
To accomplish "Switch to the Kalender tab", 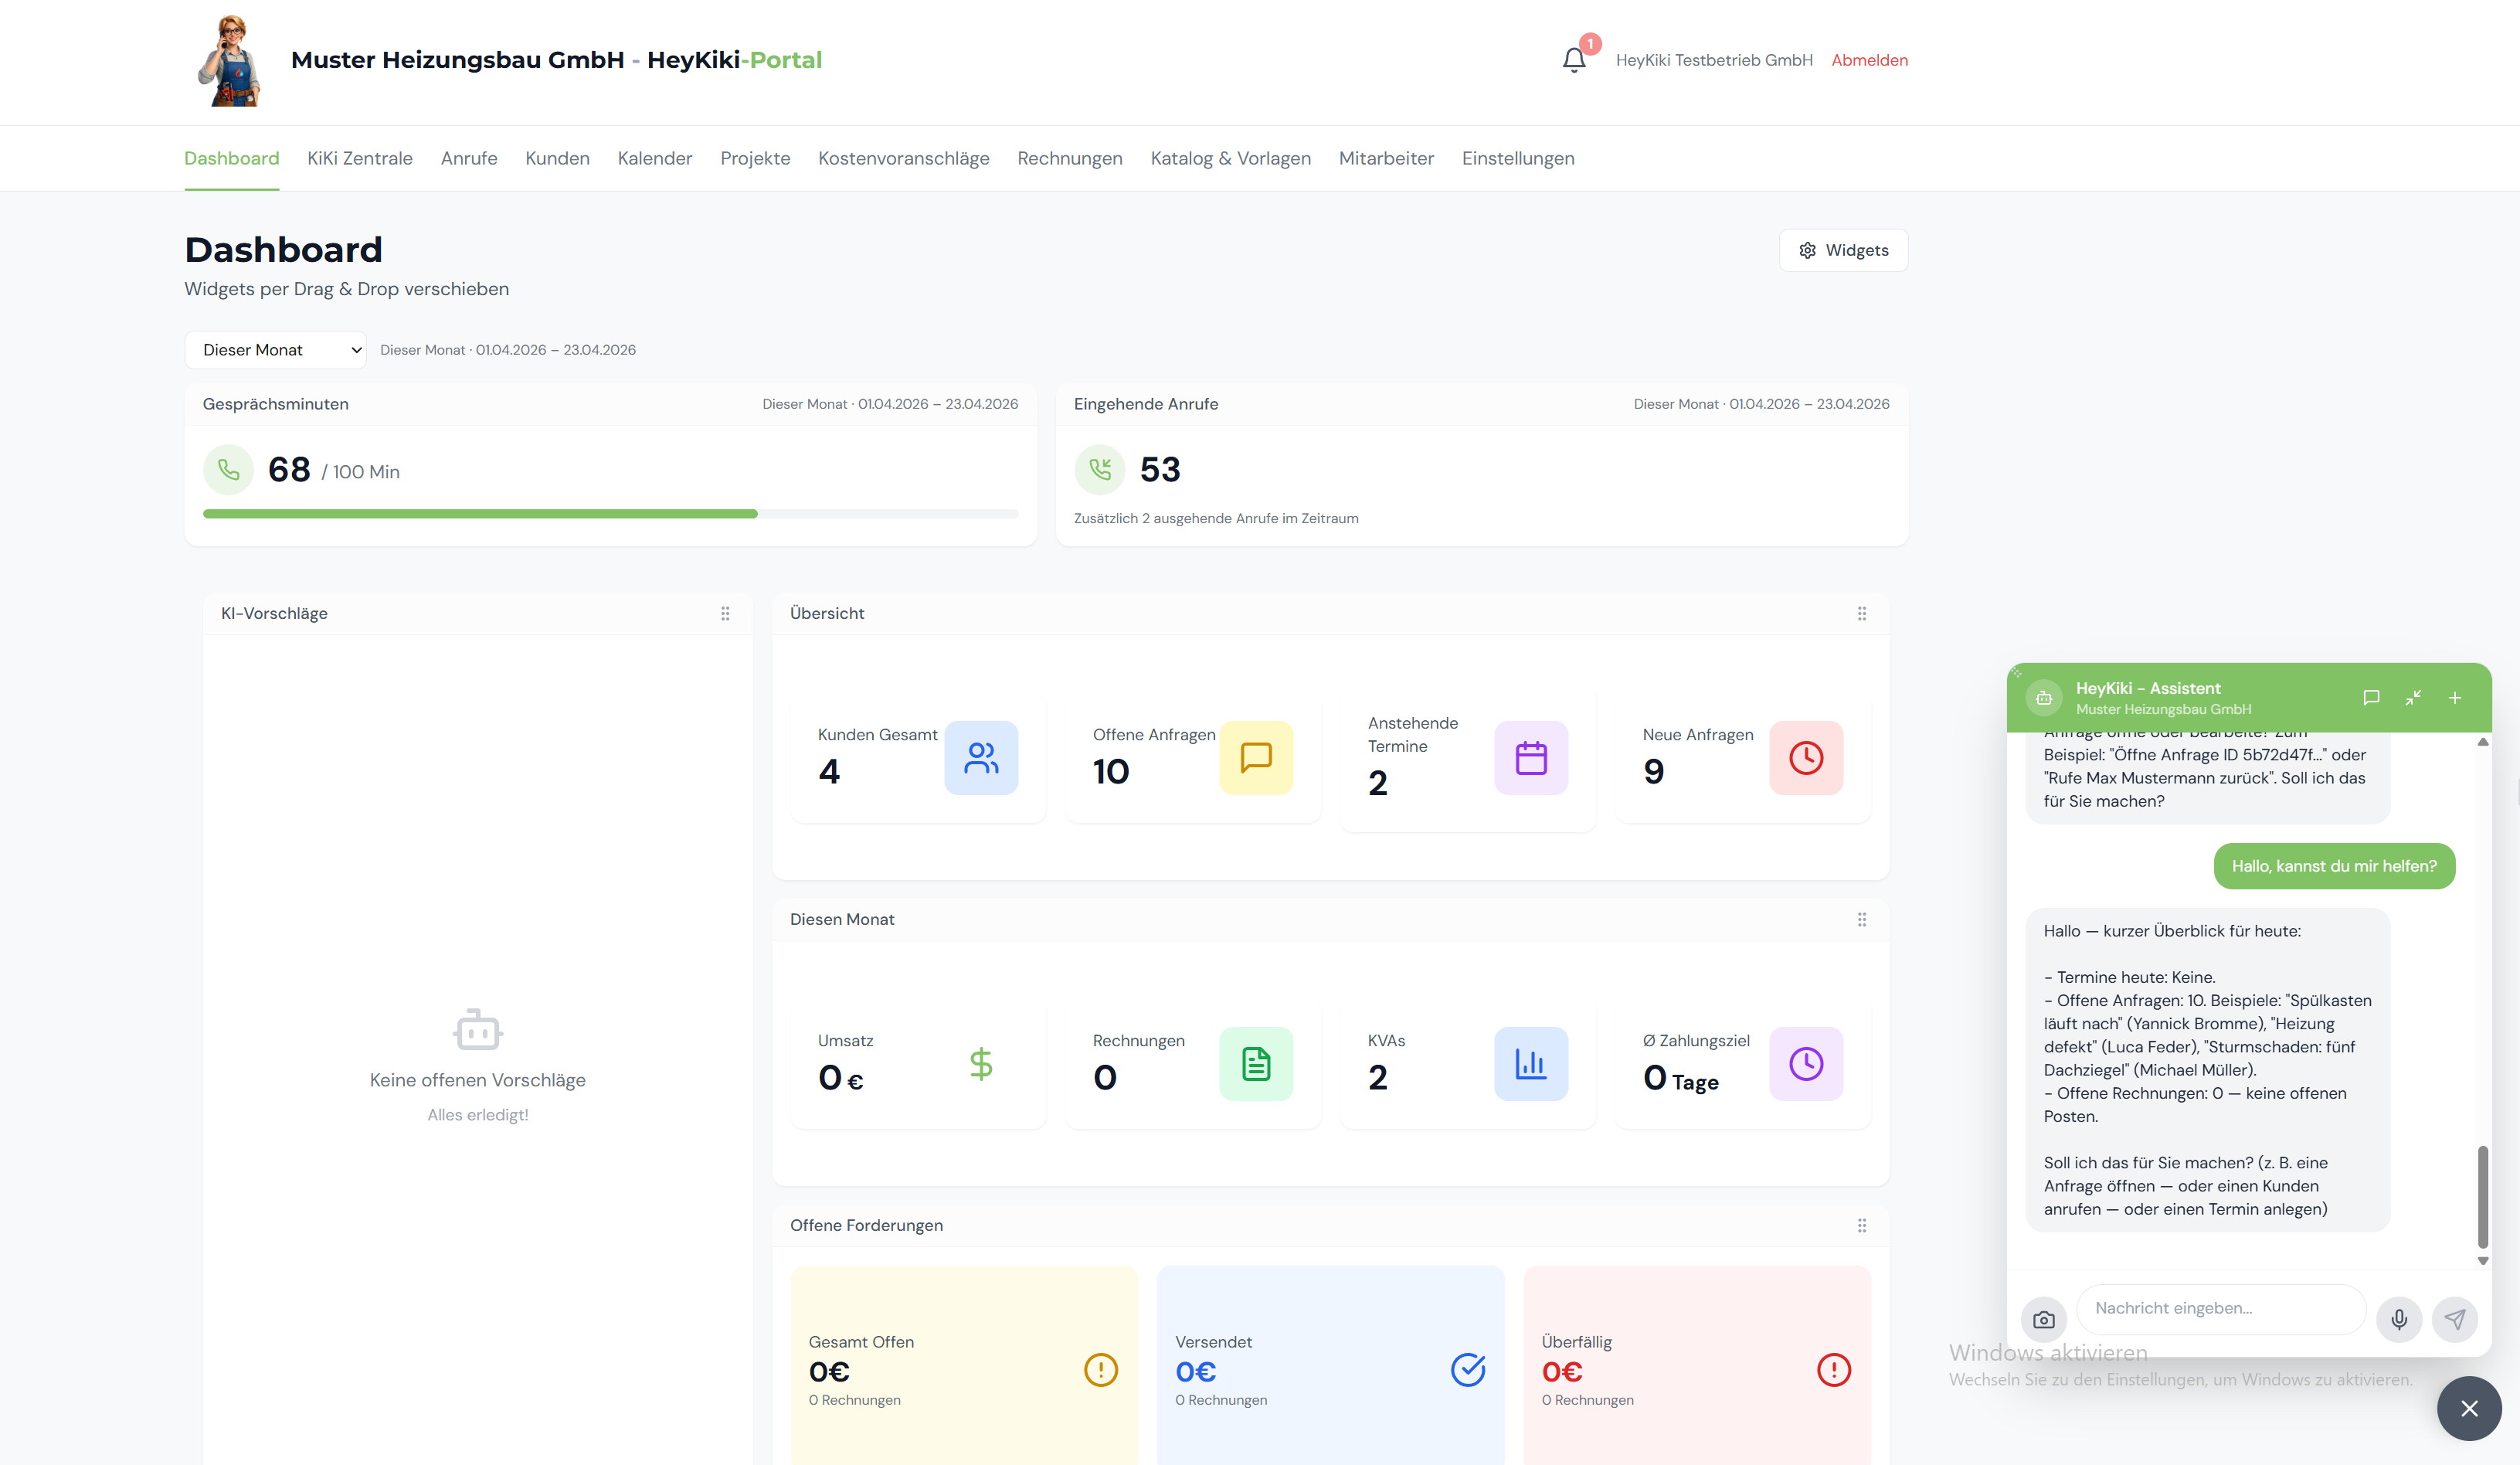I will [x=654, y=158].
